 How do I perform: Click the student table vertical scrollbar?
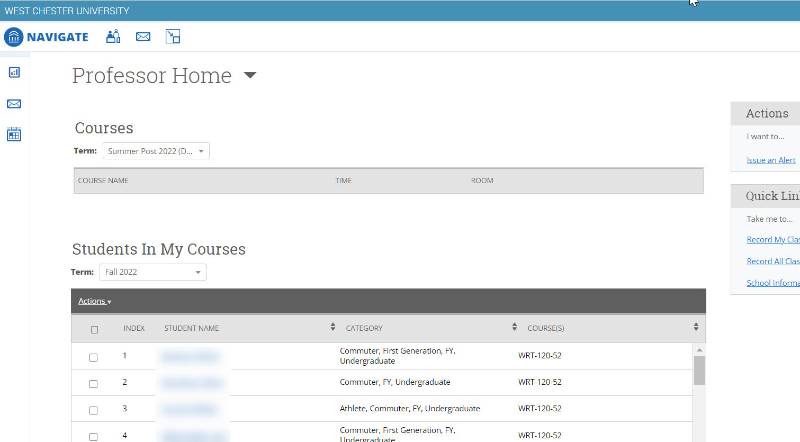pos(699,370)
